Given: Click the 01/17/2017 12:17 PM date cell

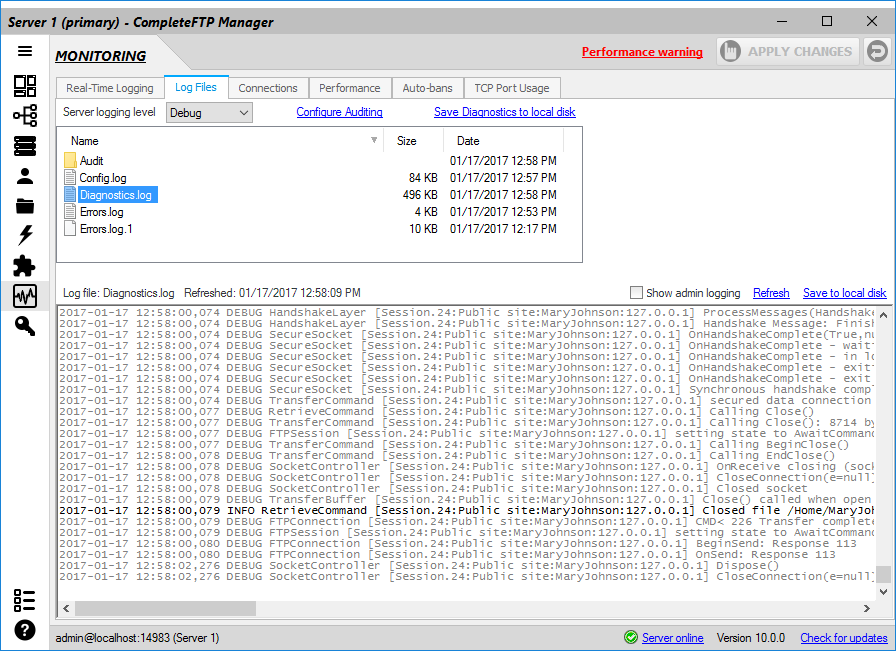Looking at the screenshot, I should click(x=503, y=229).
